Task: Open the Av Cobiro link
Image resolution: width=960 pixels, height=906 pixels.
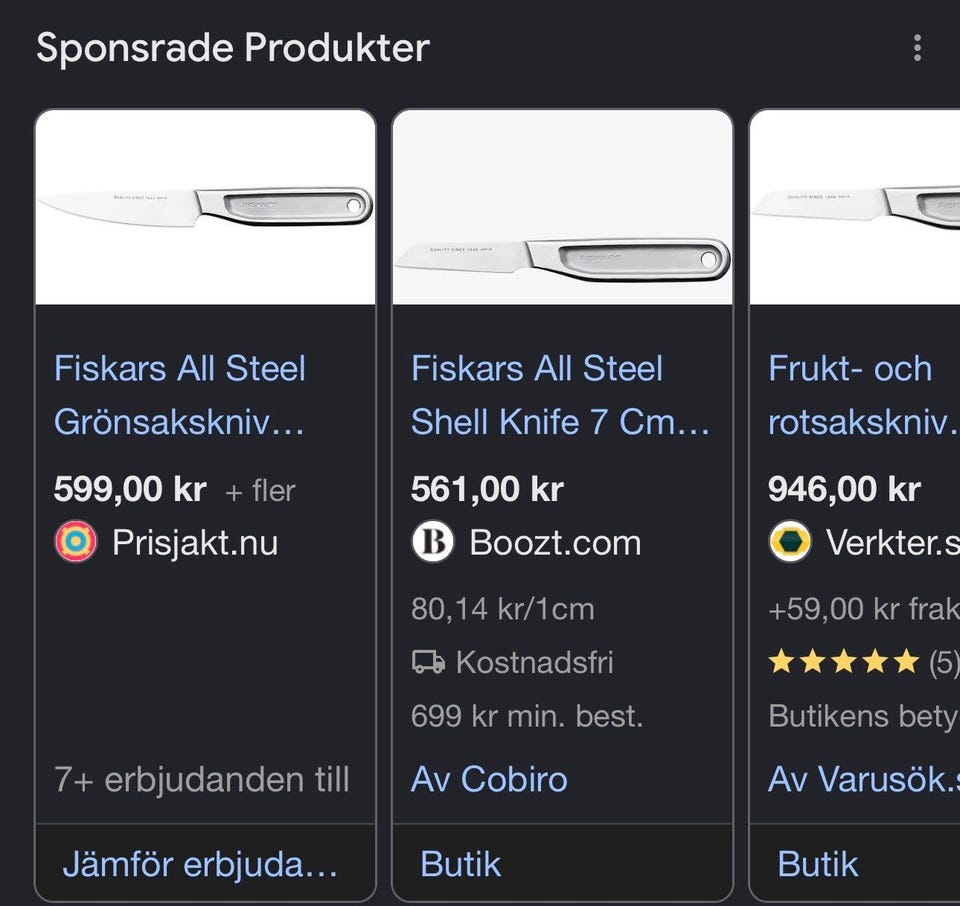Action: click(x=489, y=779)
